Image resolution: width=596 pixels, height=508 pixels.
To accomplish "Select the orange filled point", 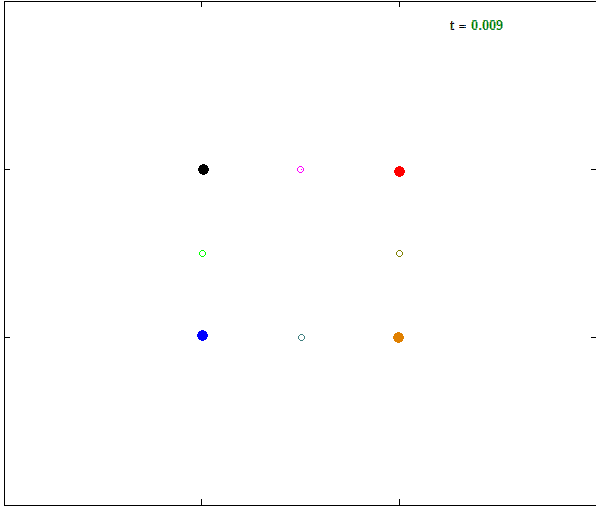I will pyautogui.click(x=398, y=338).
